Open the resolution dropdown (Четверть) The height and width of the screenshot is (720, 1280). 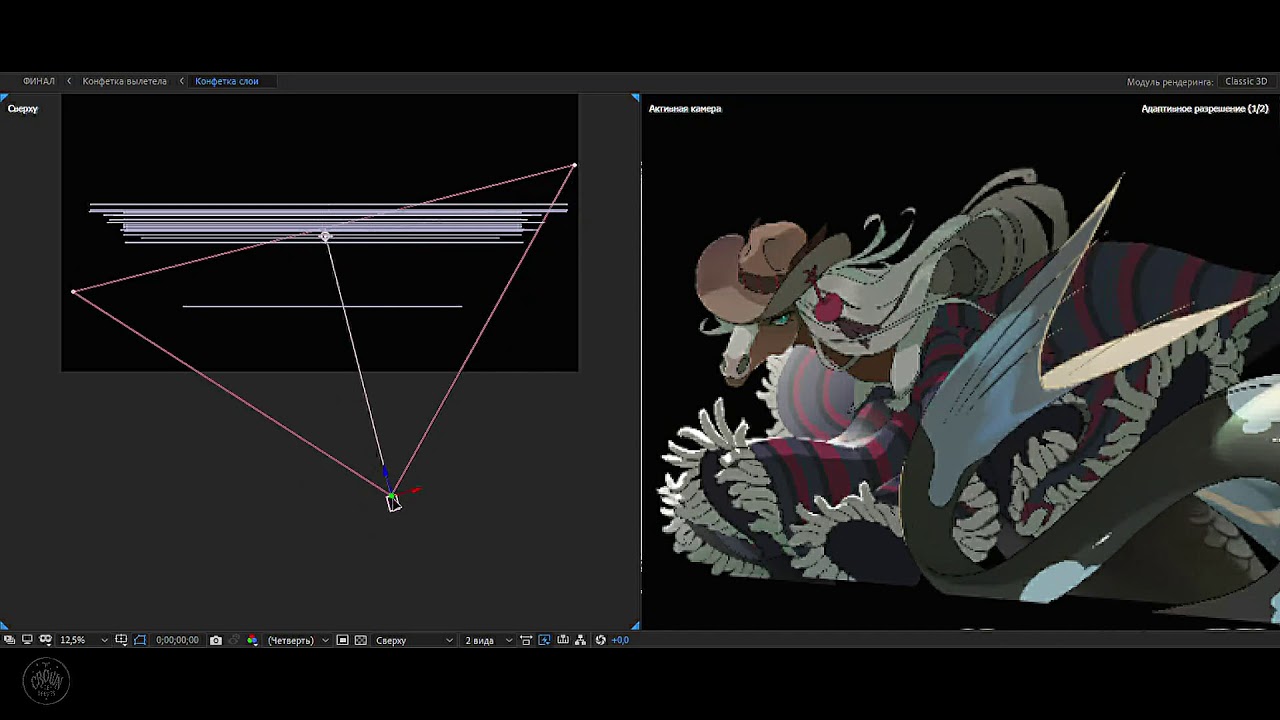(298, 640)
